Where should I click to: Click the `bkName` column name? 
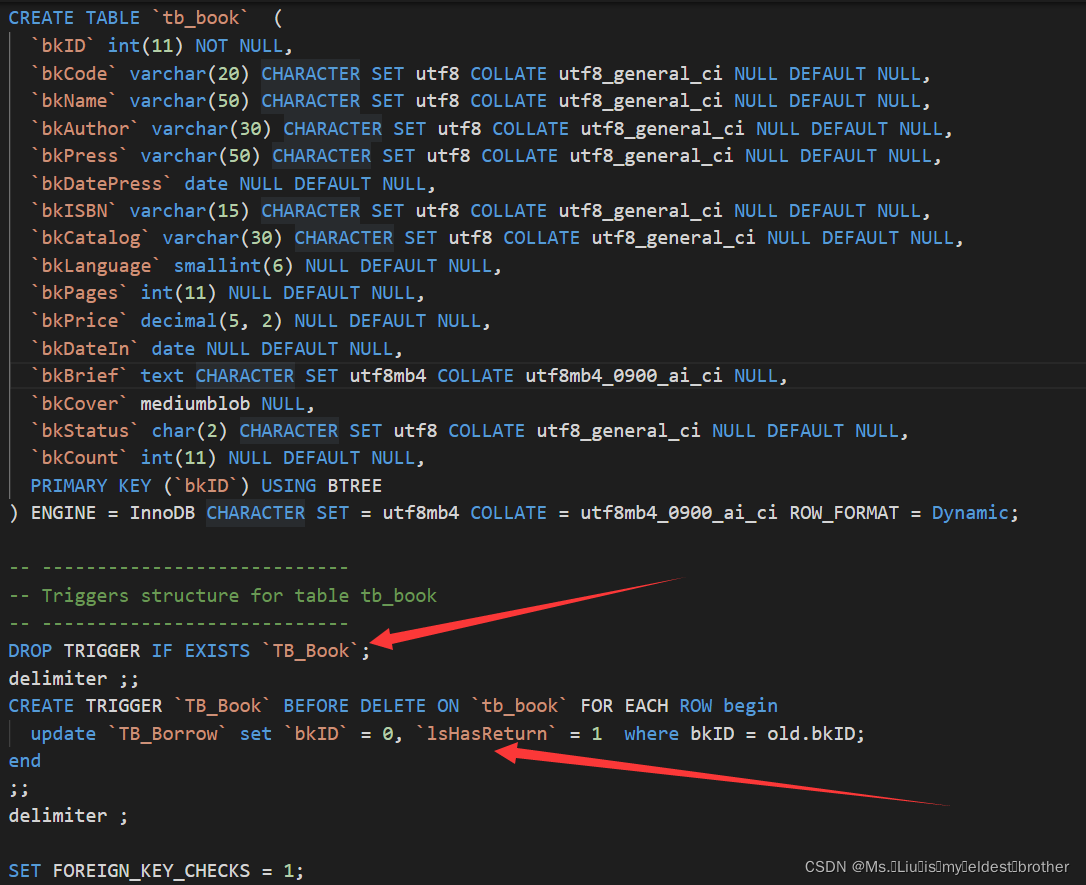(74, 101)
